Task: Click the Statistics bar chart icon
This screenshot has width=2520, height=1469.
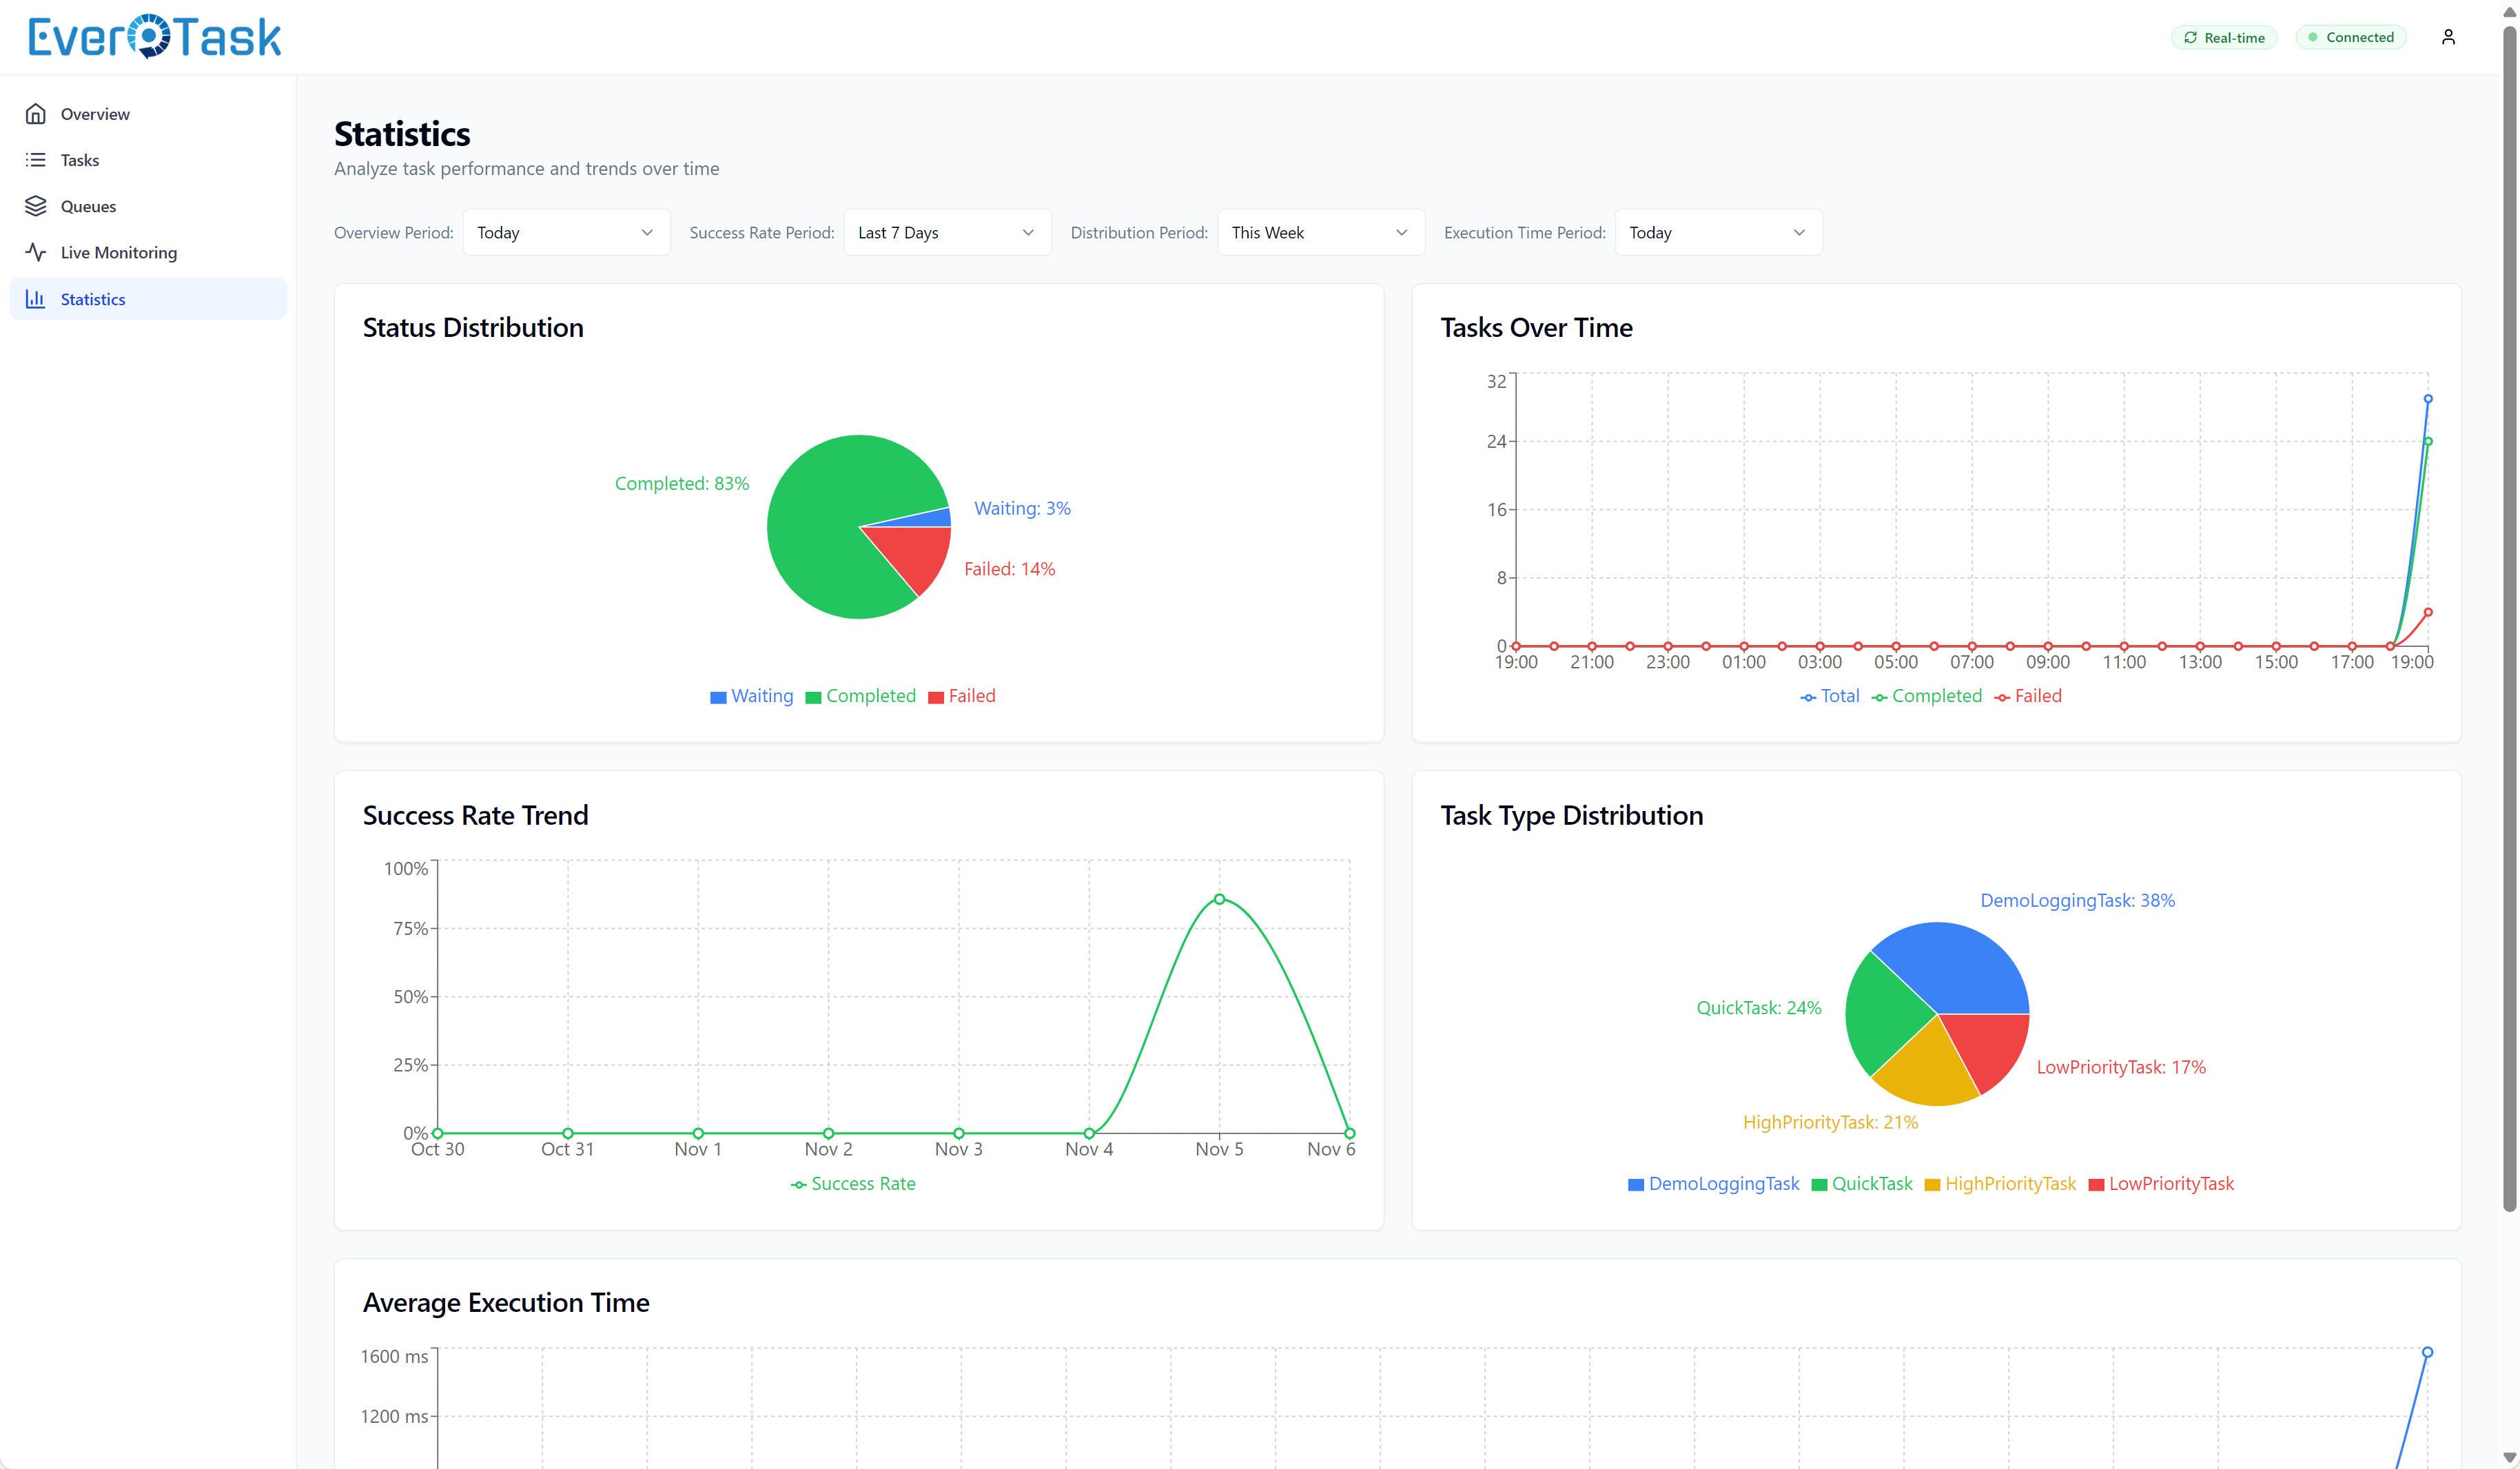Action: click(36, 299)
